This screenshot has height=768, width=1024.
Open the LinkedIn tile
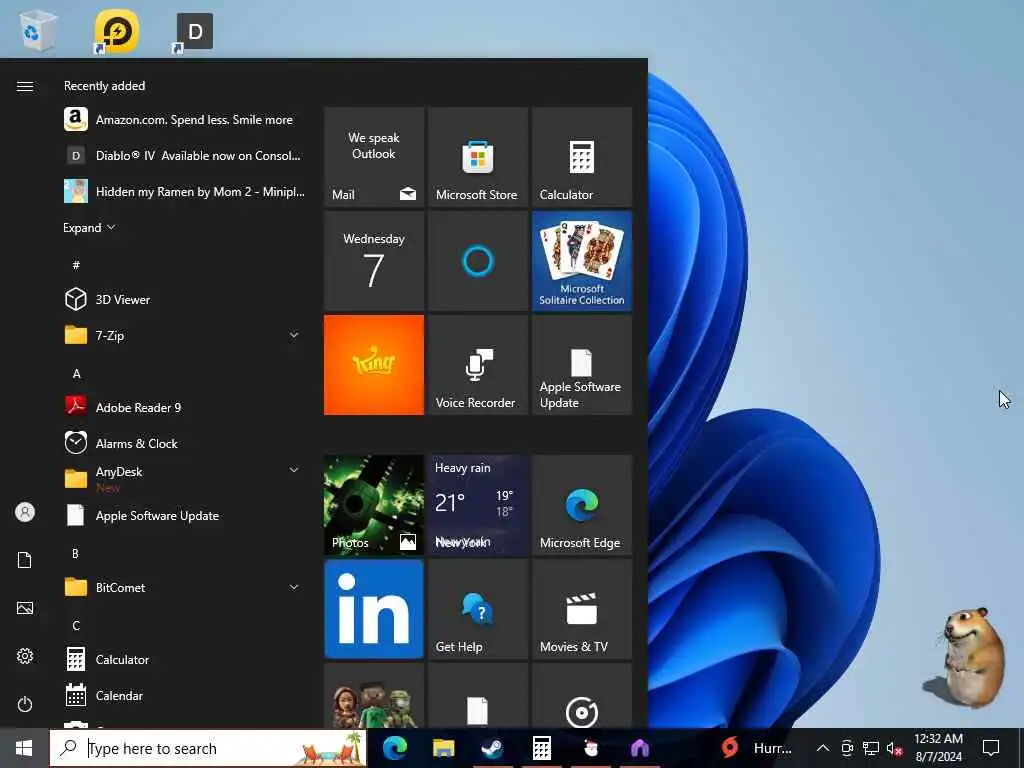point(374,609)
